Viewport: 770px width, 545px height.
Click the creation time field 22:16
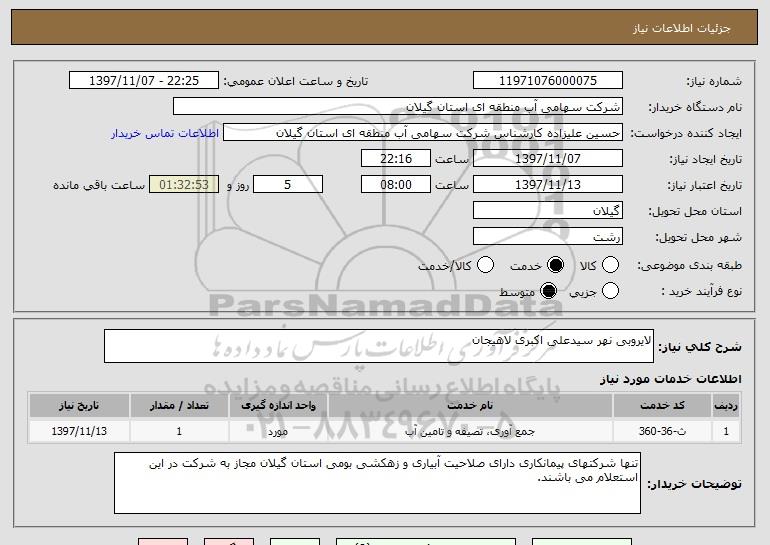pyautogui.click(x=396, y=159)
